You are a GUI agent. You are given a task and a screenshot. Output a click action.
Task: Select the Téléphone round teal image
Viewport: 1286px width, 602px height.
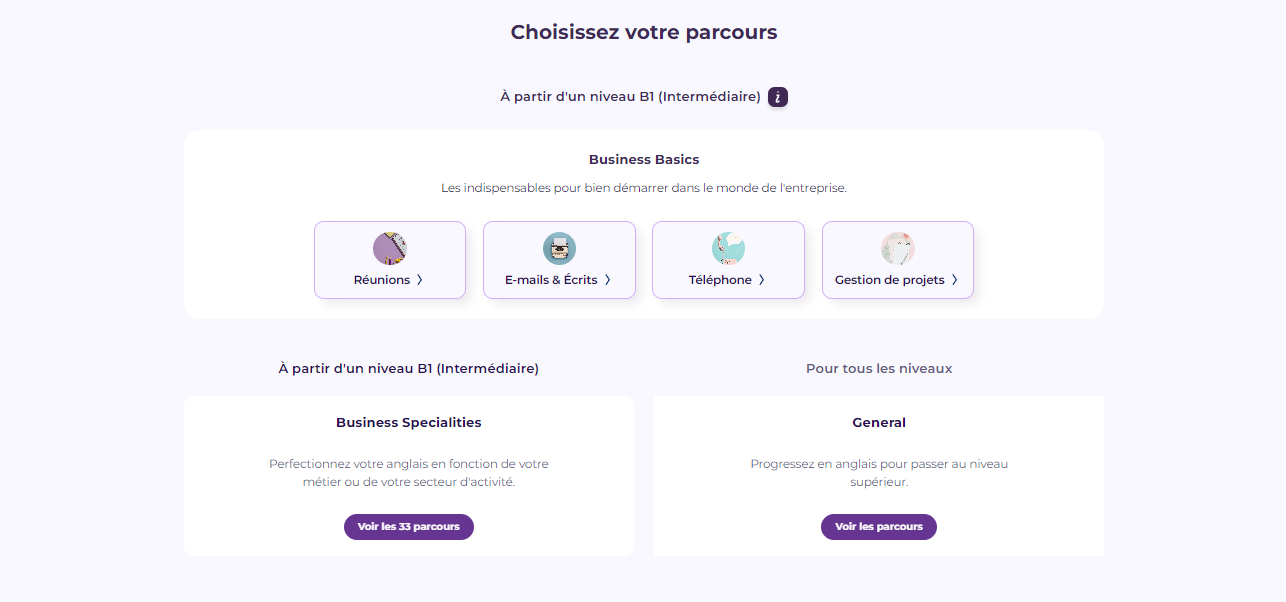[x=728, y=248]
